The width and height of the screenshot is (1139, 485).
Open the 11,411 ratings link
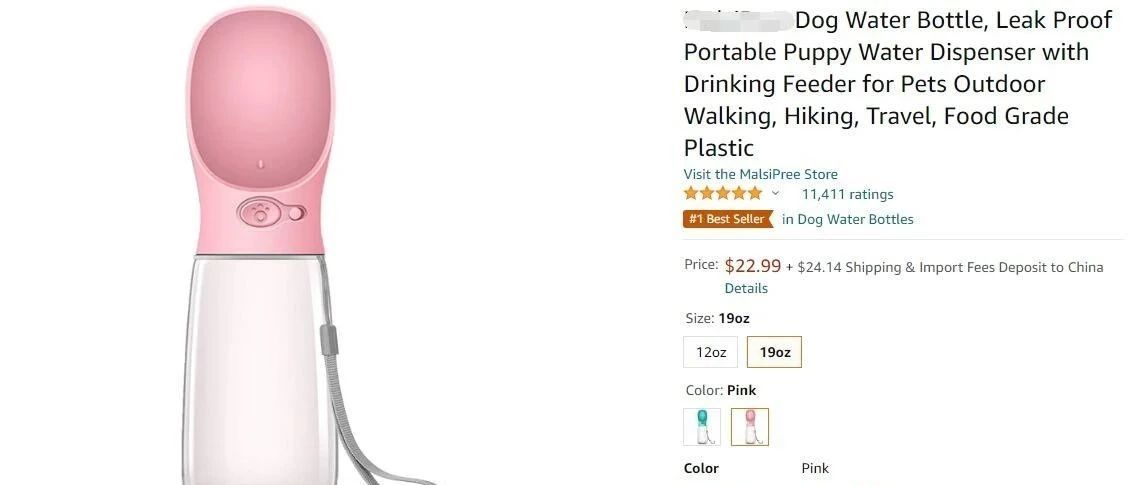pos(847,194)
